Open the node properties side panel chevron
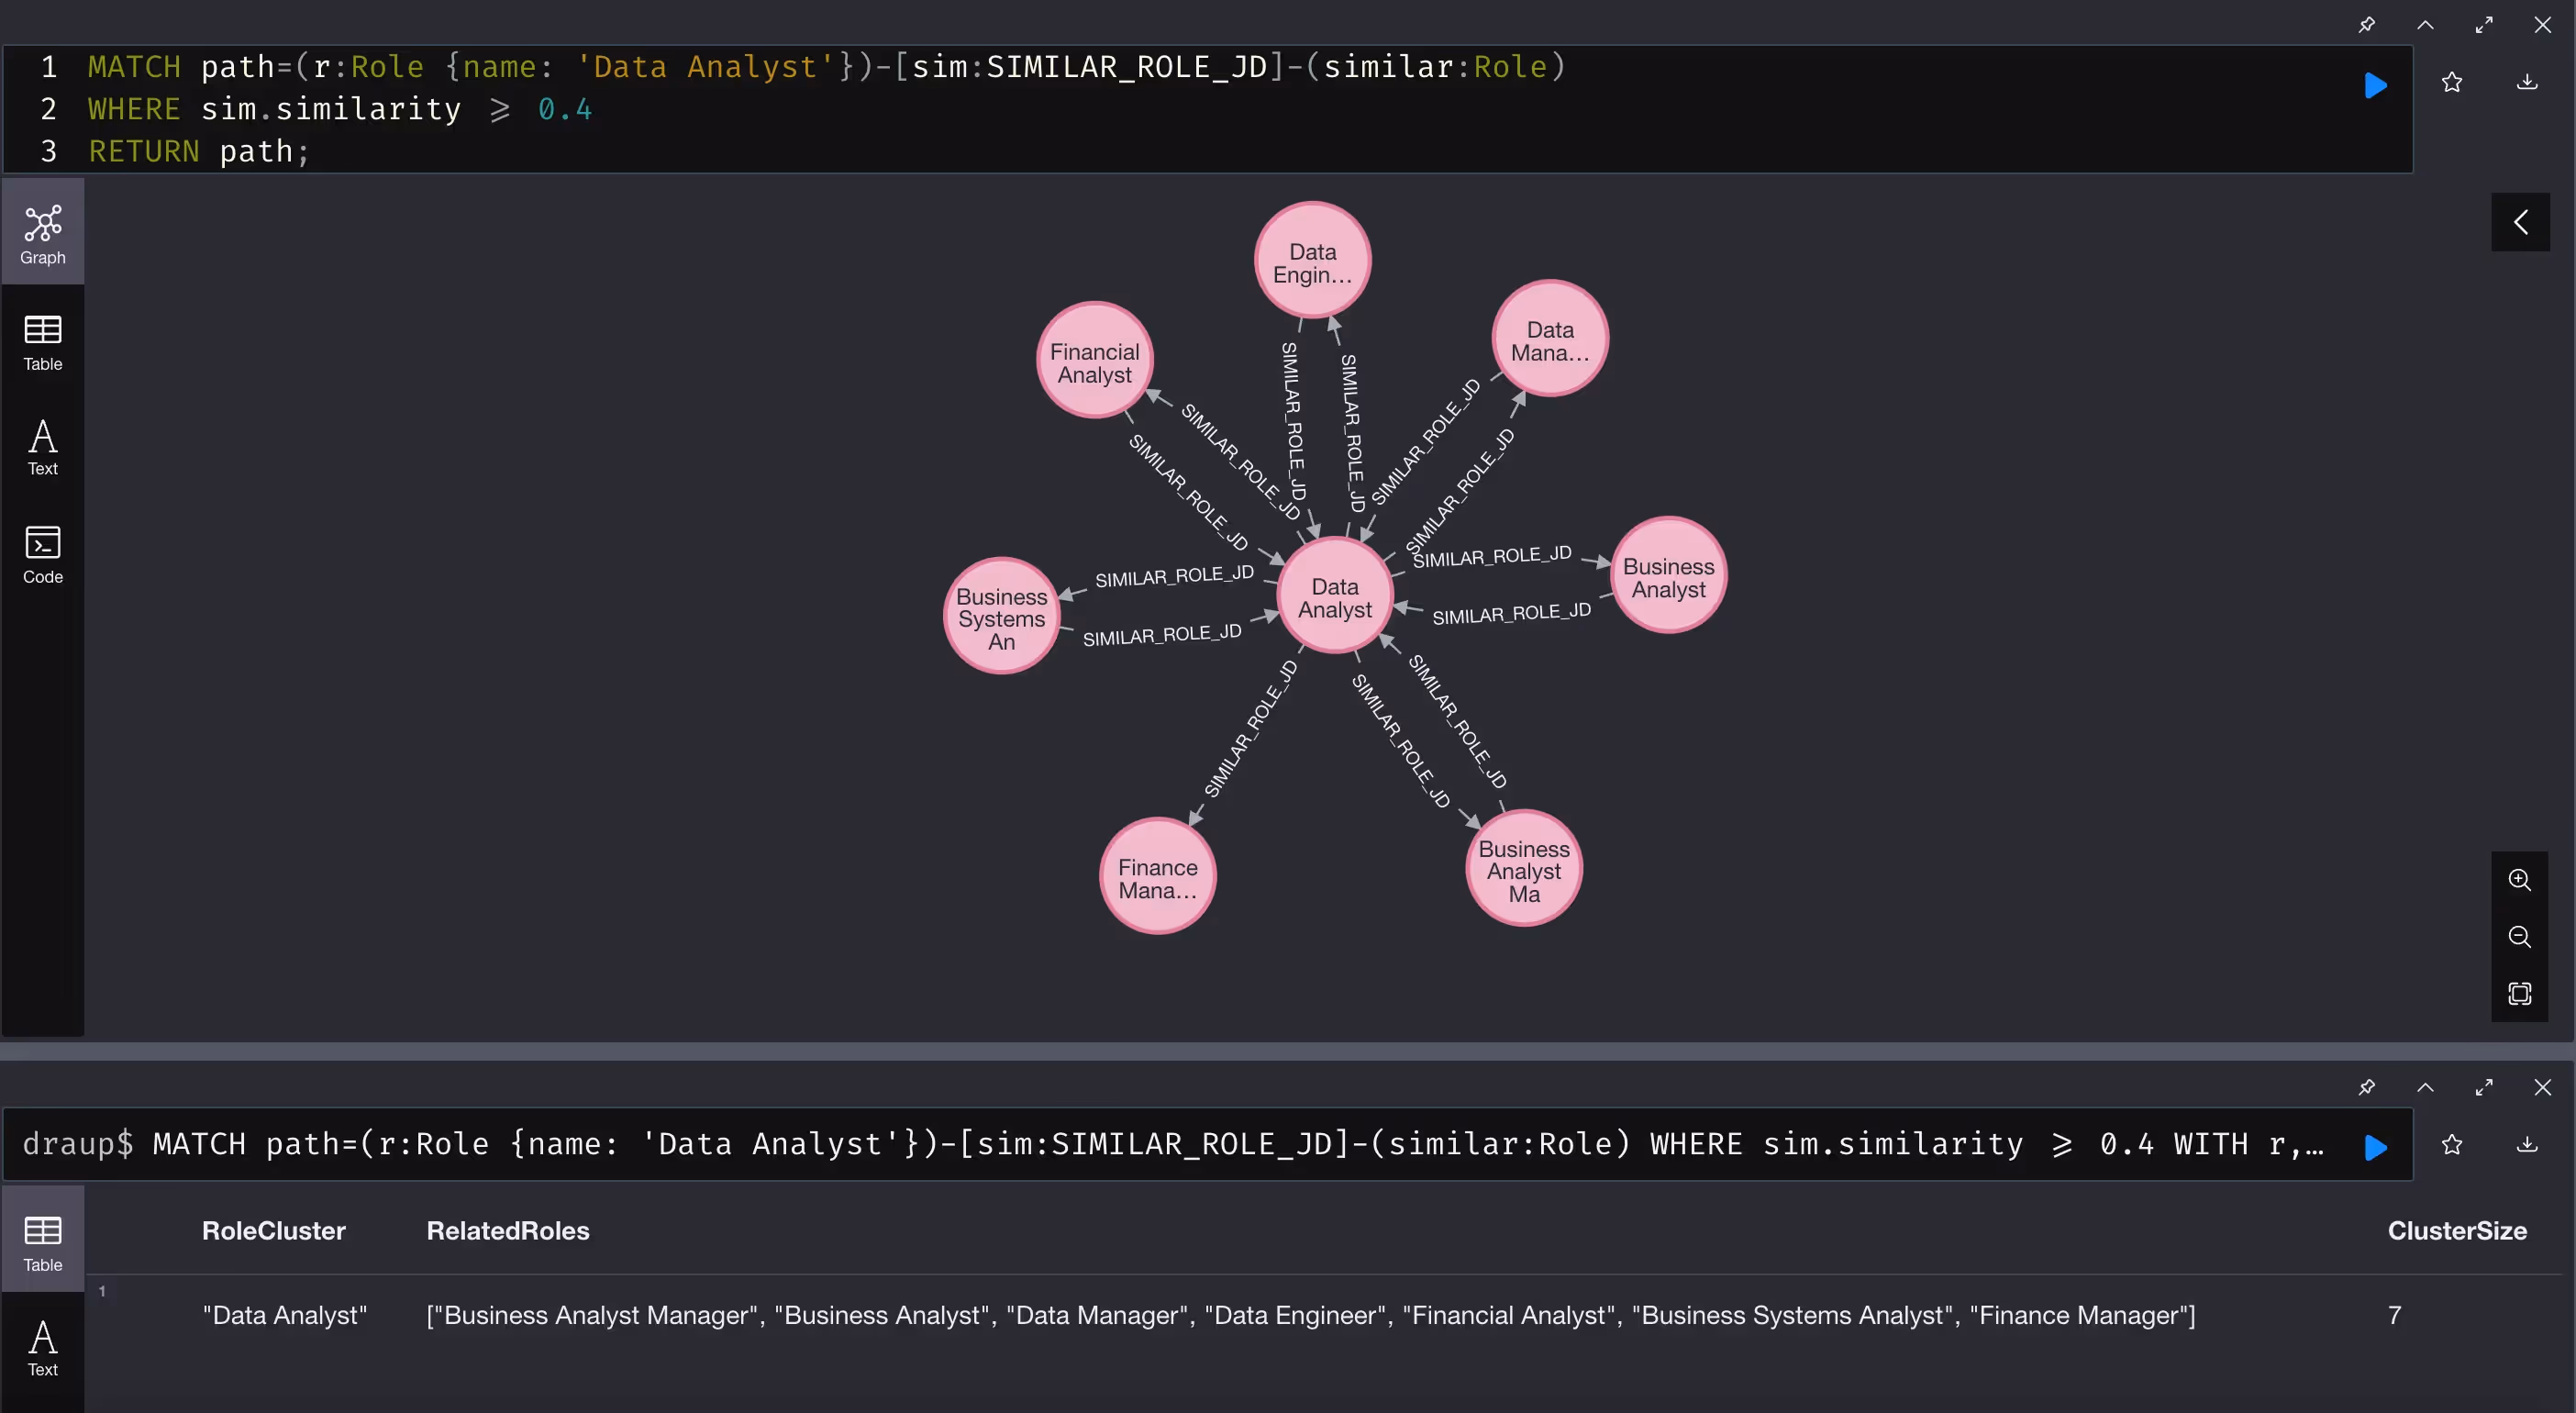Image resolution: width=2576 pixels, height=1413 pixels. pos(2520,222)
